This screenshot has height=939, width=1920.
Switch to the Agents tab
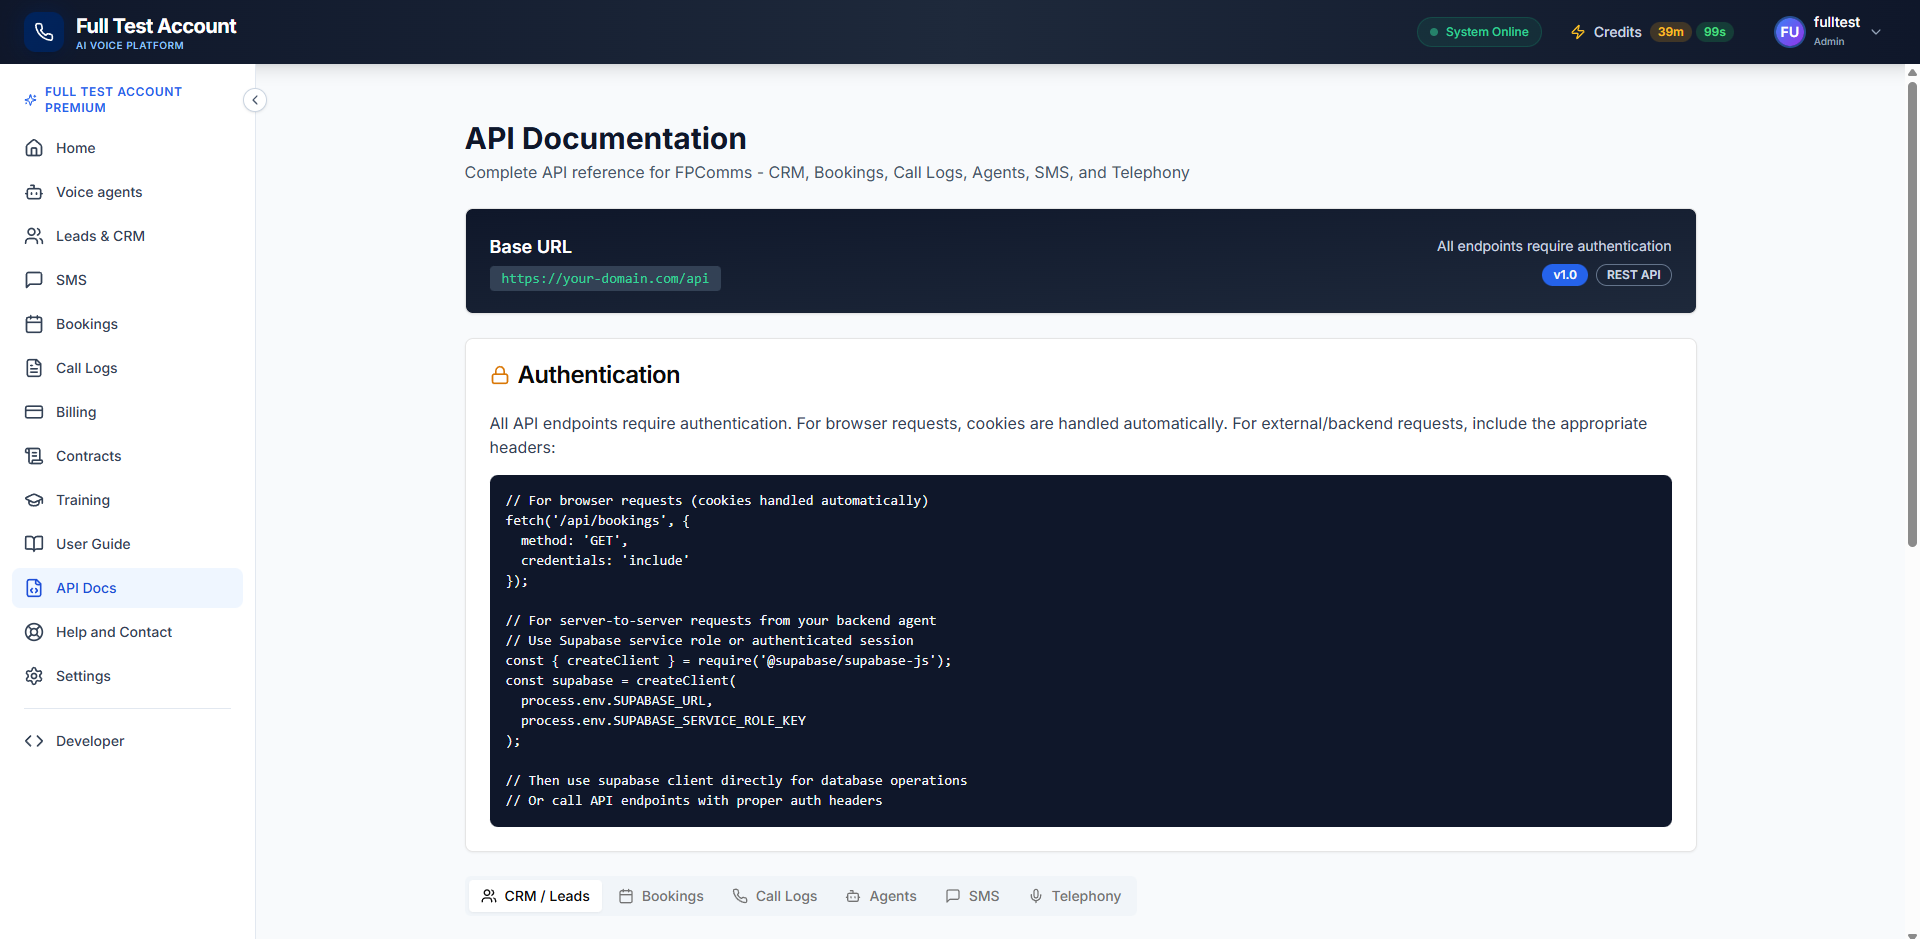coord(881,896)
